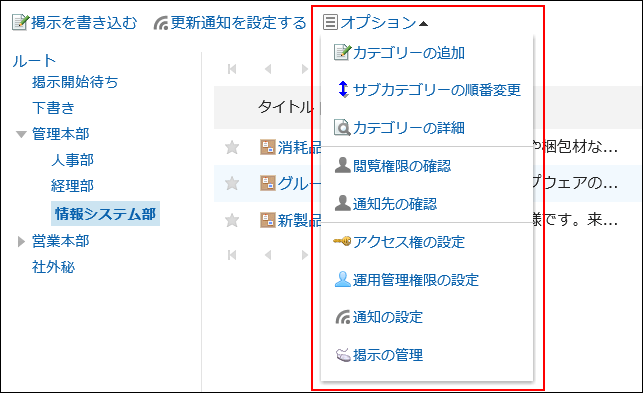643x393 pixels.
Task: Star the 新製品 bulletin row
Action: [x=232, y=220]
